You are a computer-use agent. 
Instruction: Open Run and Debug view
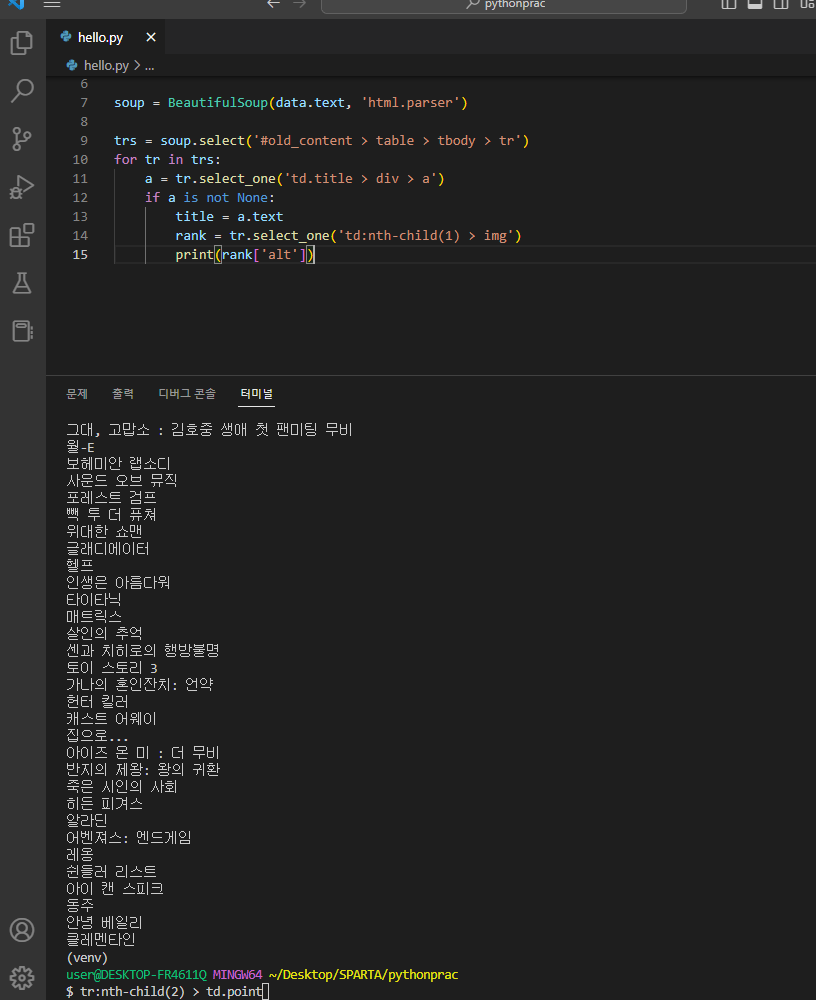point(22,187)
